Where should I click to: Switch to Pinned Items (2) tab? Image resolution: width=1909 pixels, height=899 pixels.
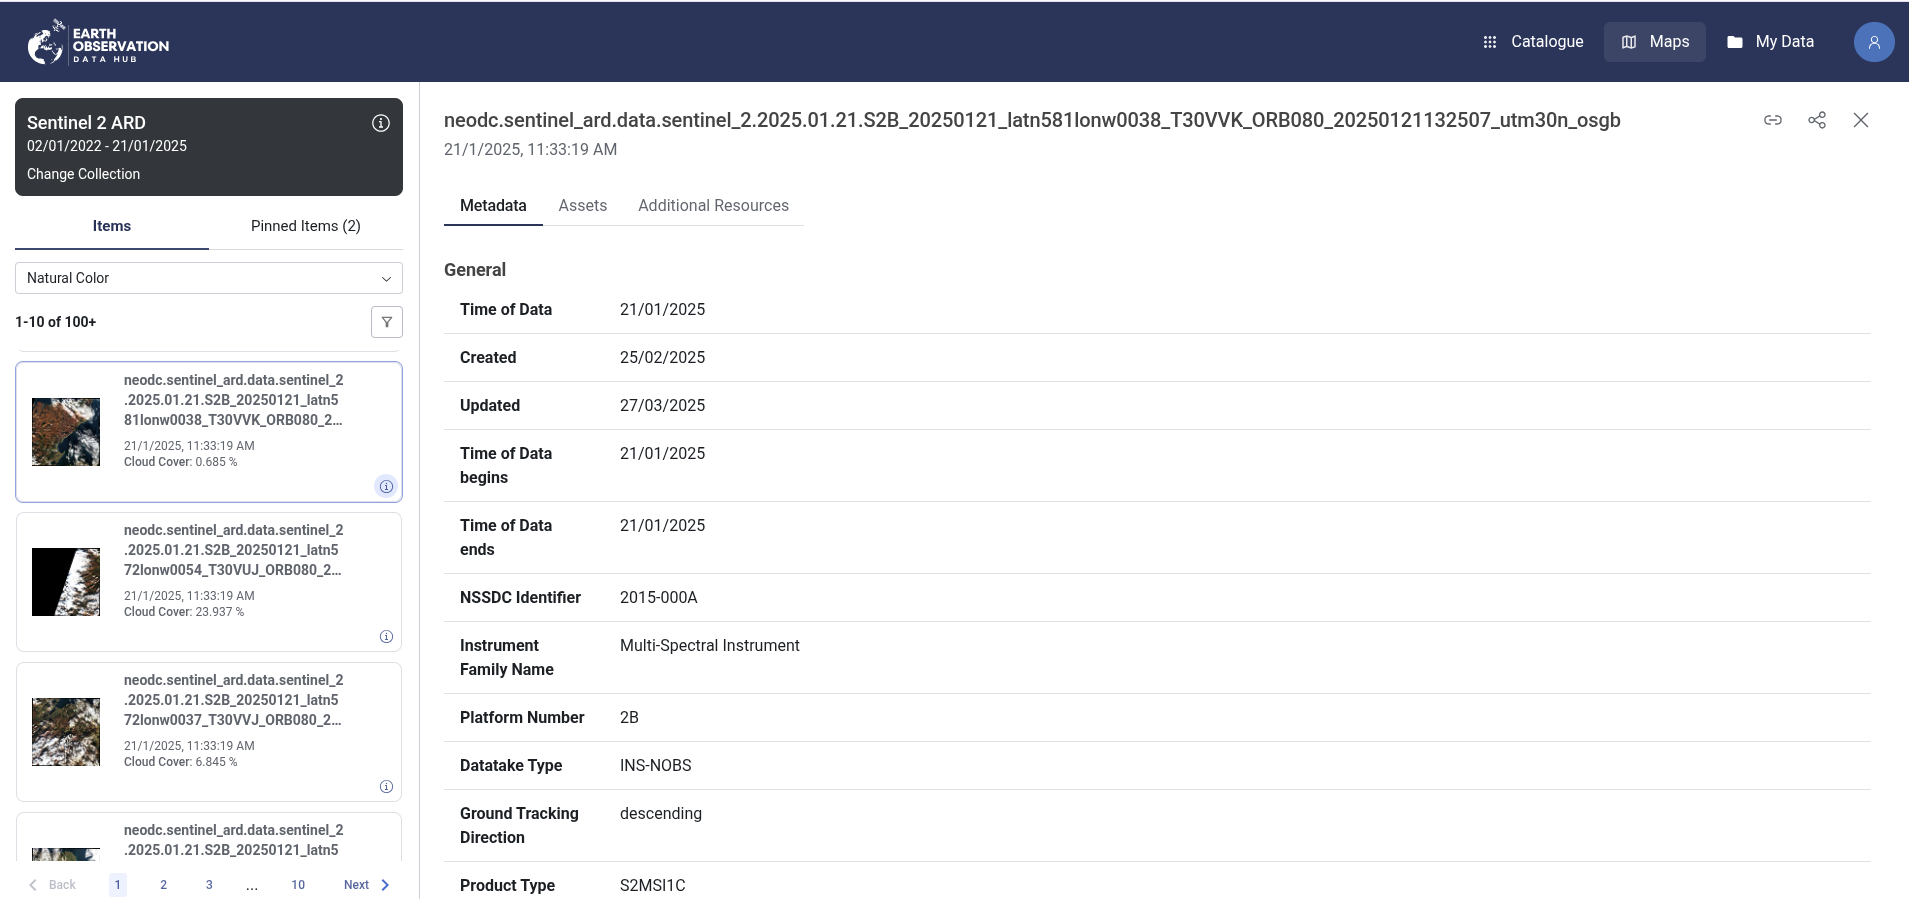click(x=305, y=226)
